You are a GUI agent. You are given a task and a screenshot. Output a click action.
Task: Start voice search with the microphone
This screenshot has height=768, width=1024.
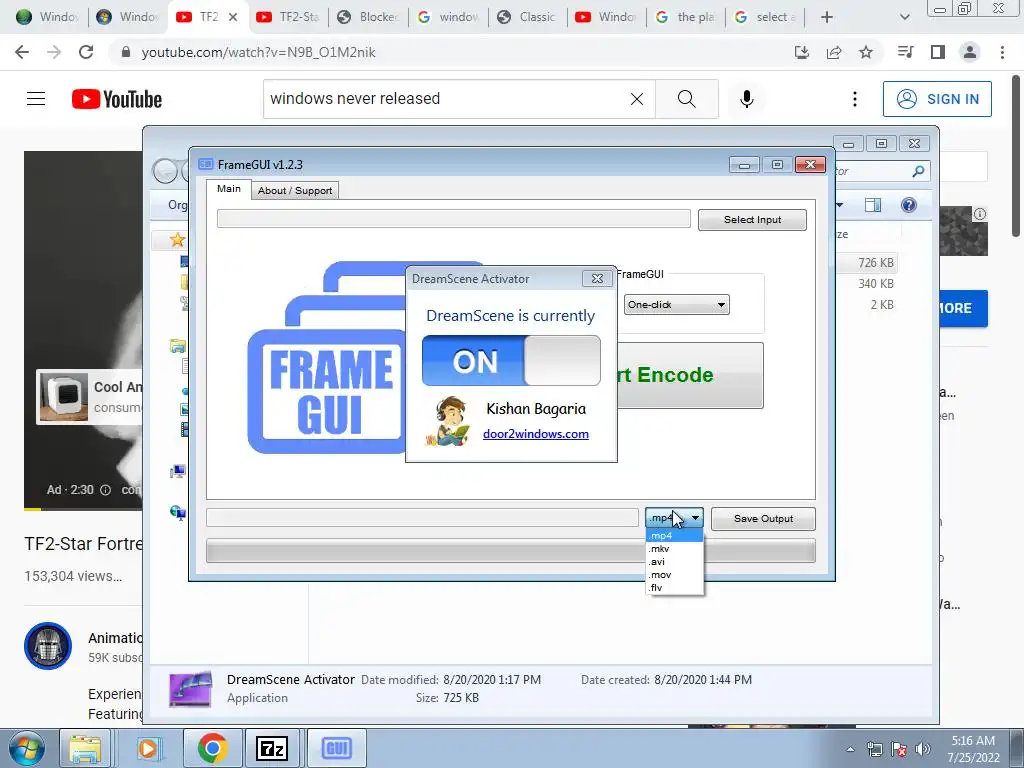point(746,99)
